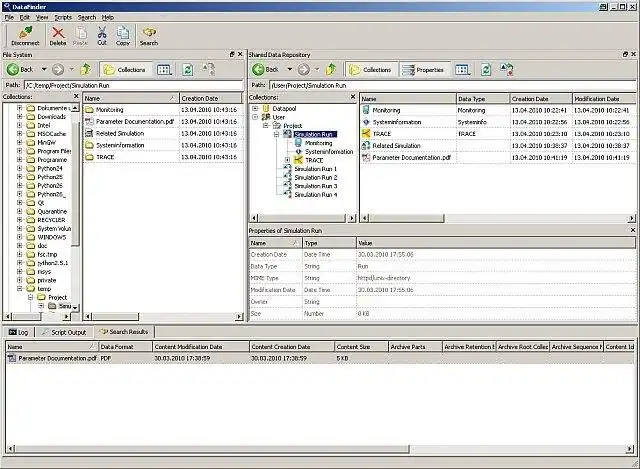Expand the Downloads folder node
640x469 pixels.
pos(19,117)
